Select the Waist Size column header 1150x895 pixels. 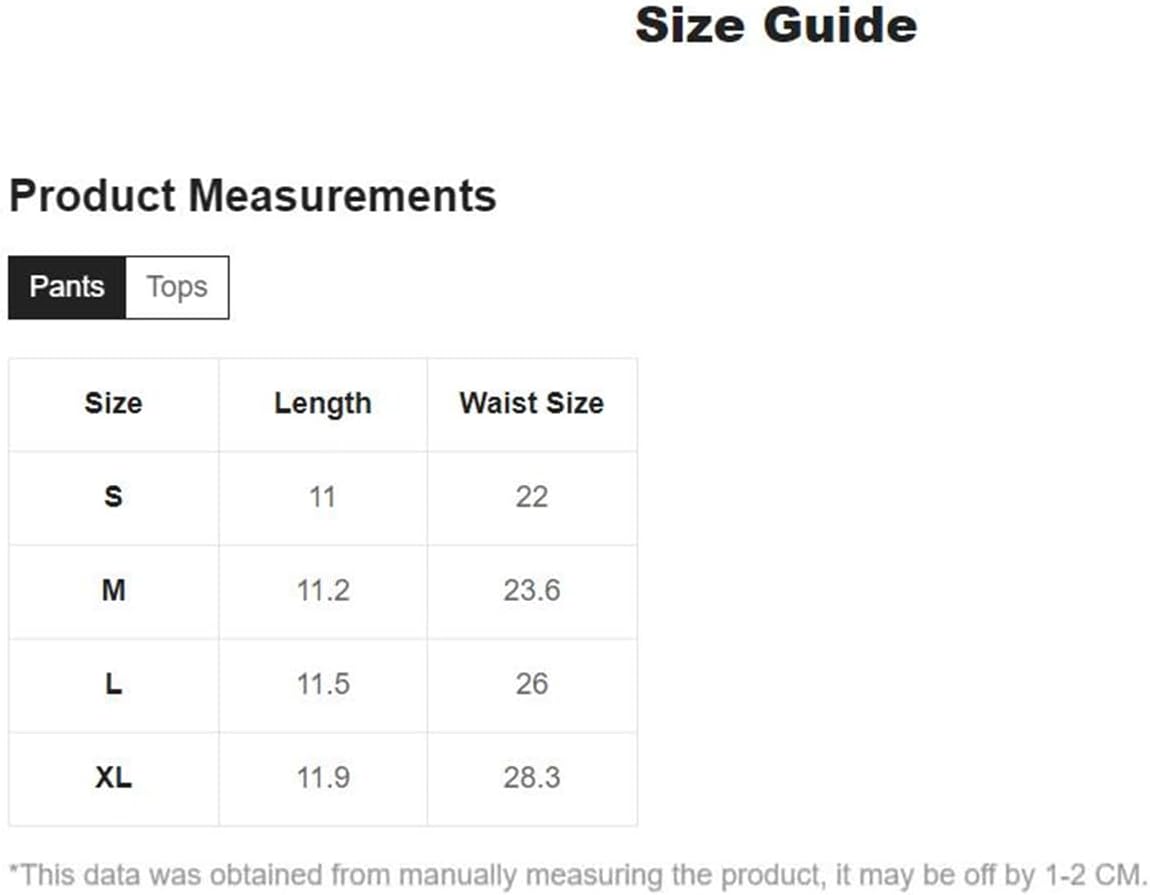532,403
